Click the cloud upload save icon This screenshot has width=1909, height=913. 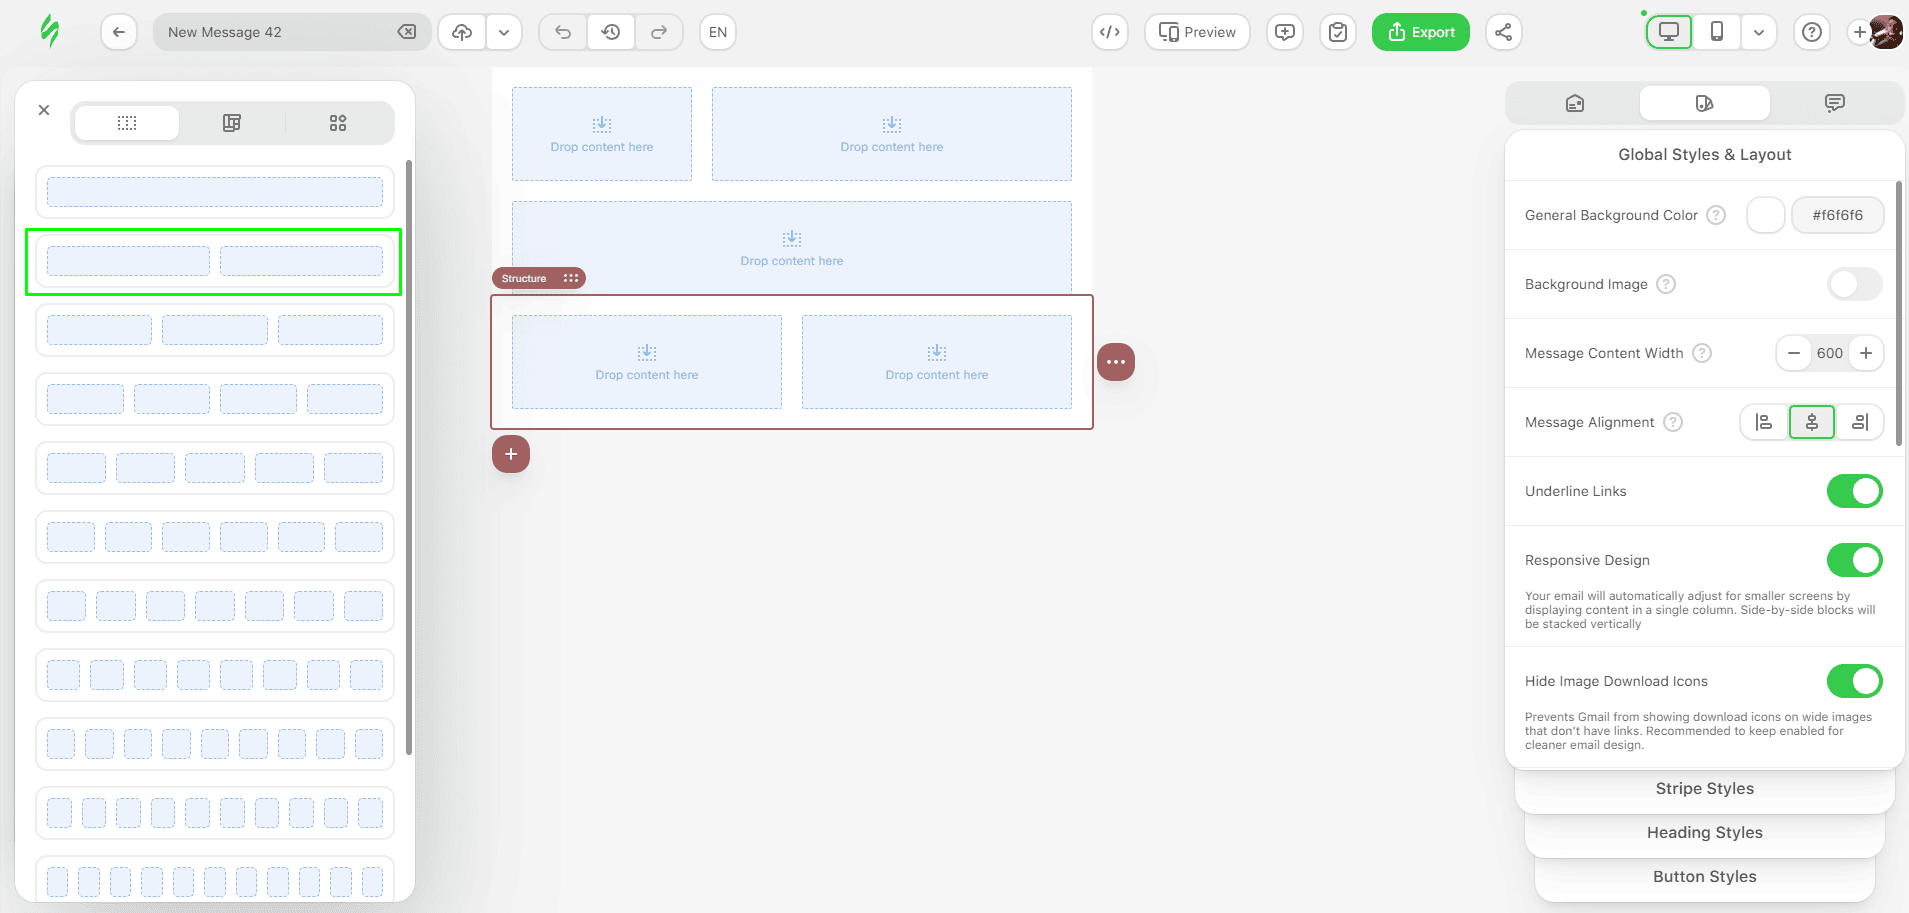tap(462, 32)
